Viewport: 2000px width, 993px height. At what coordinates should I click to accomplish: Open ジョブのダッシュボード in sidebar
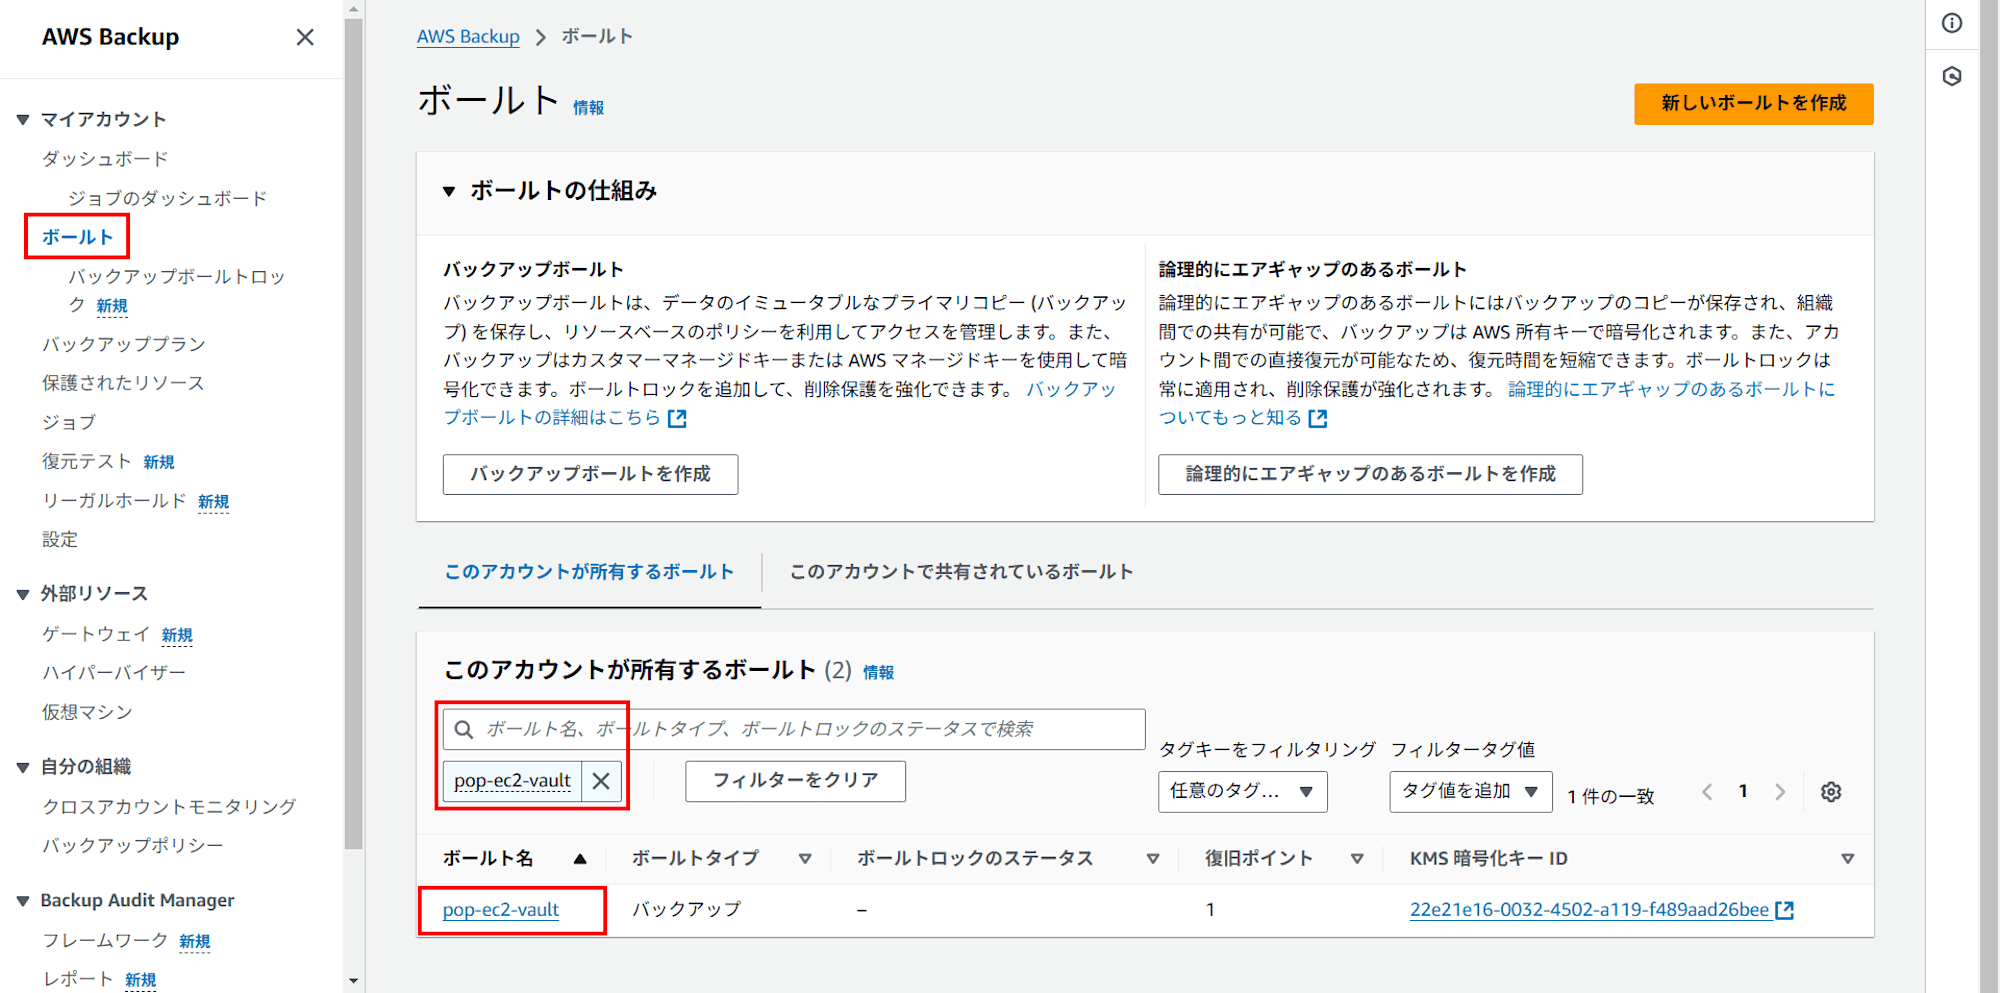[x=168, y=198]
